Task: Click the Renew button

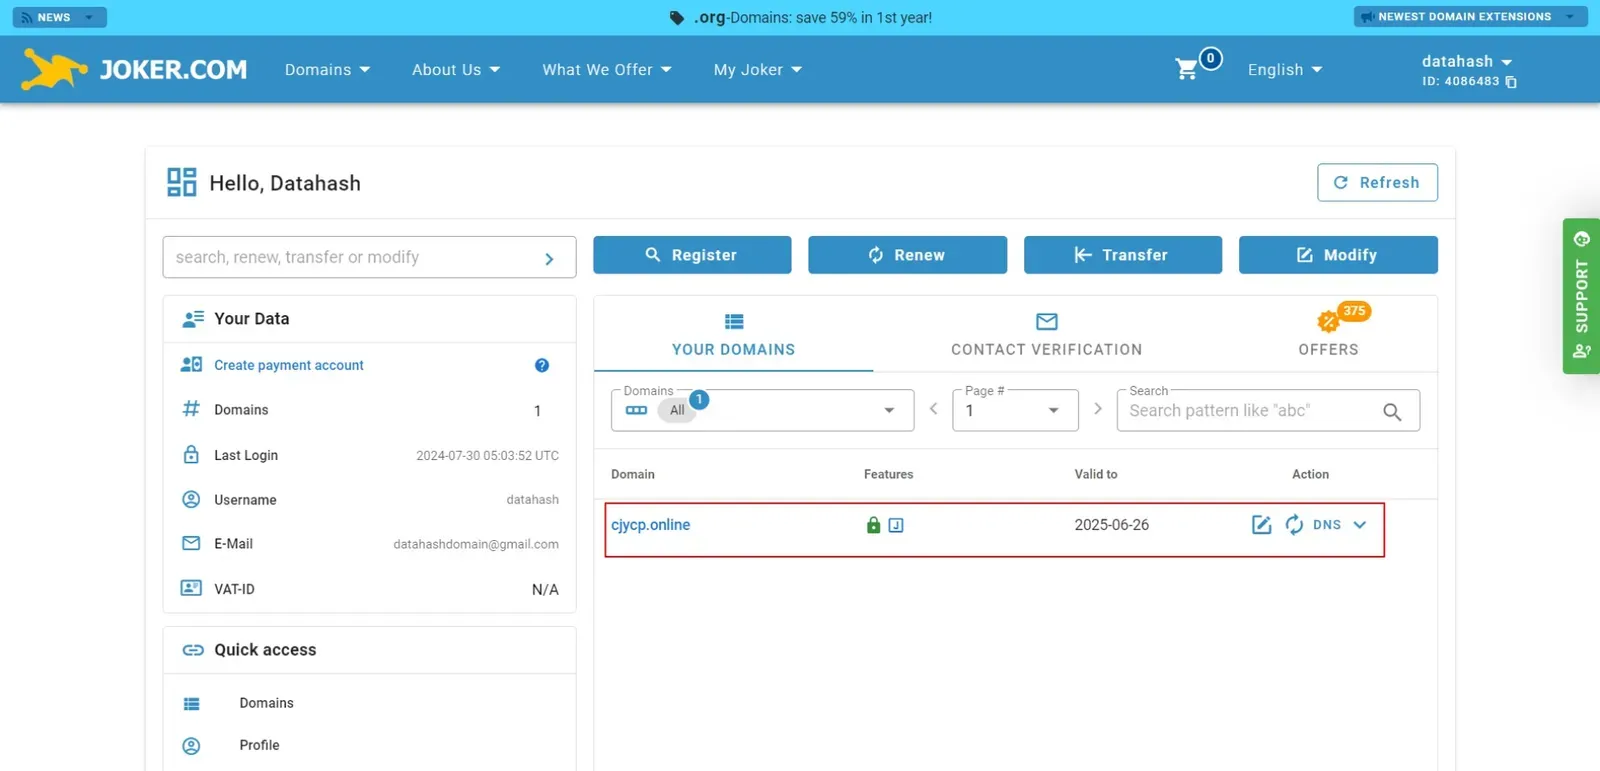Action: (907, 255)
